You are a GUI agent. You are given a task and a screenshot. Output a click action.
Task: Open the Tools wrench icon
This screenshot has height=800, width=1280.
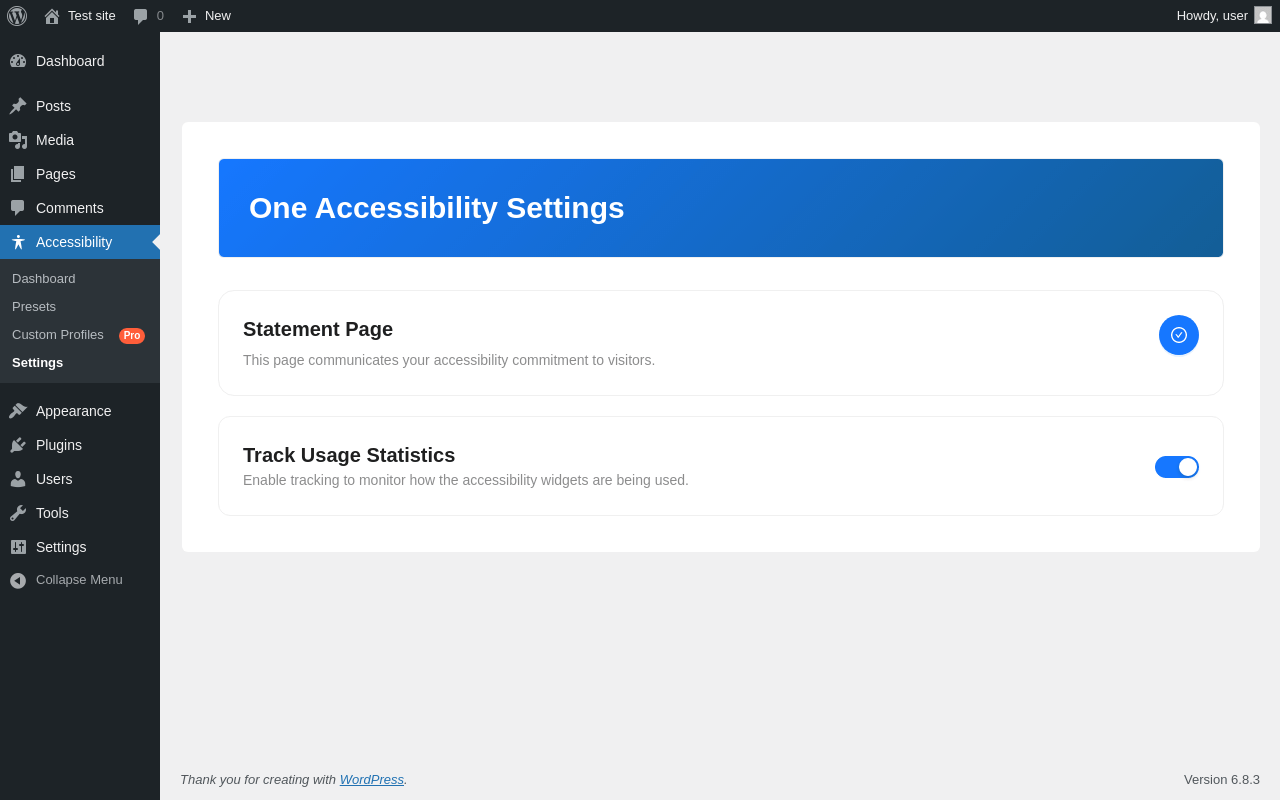18,513
